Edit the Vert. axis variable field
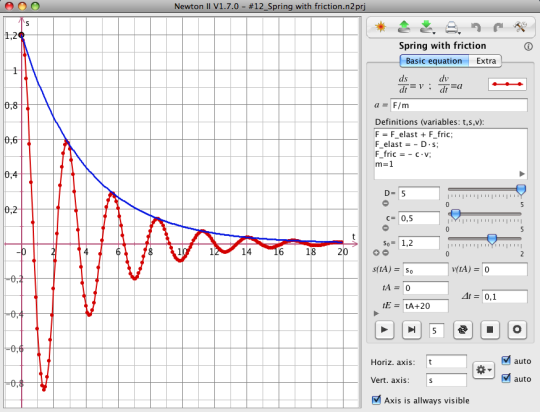540x412 pixels. 446,380
